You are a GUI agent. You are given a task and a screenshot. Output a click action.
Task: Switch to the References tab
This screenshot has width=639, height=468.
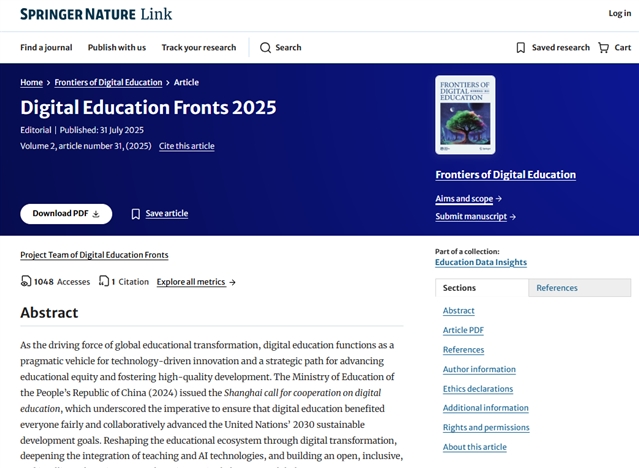pos(557,288)
